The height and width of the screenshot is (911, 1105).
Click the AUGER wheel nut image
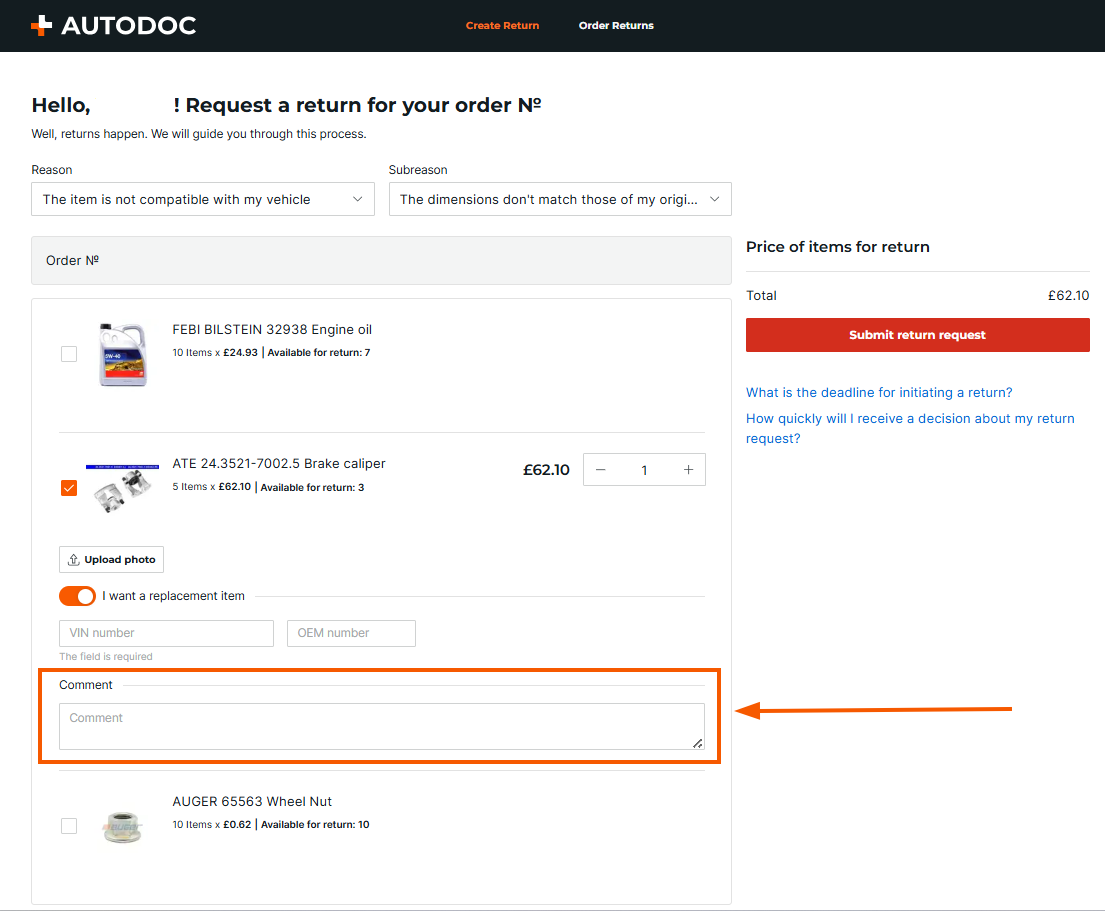(121, 826)
